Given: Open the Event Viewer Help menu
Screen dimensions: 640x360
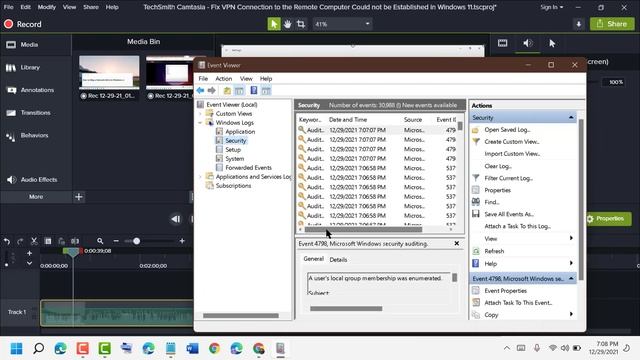Looking at the screenshot, I should [x=266, y=78].
